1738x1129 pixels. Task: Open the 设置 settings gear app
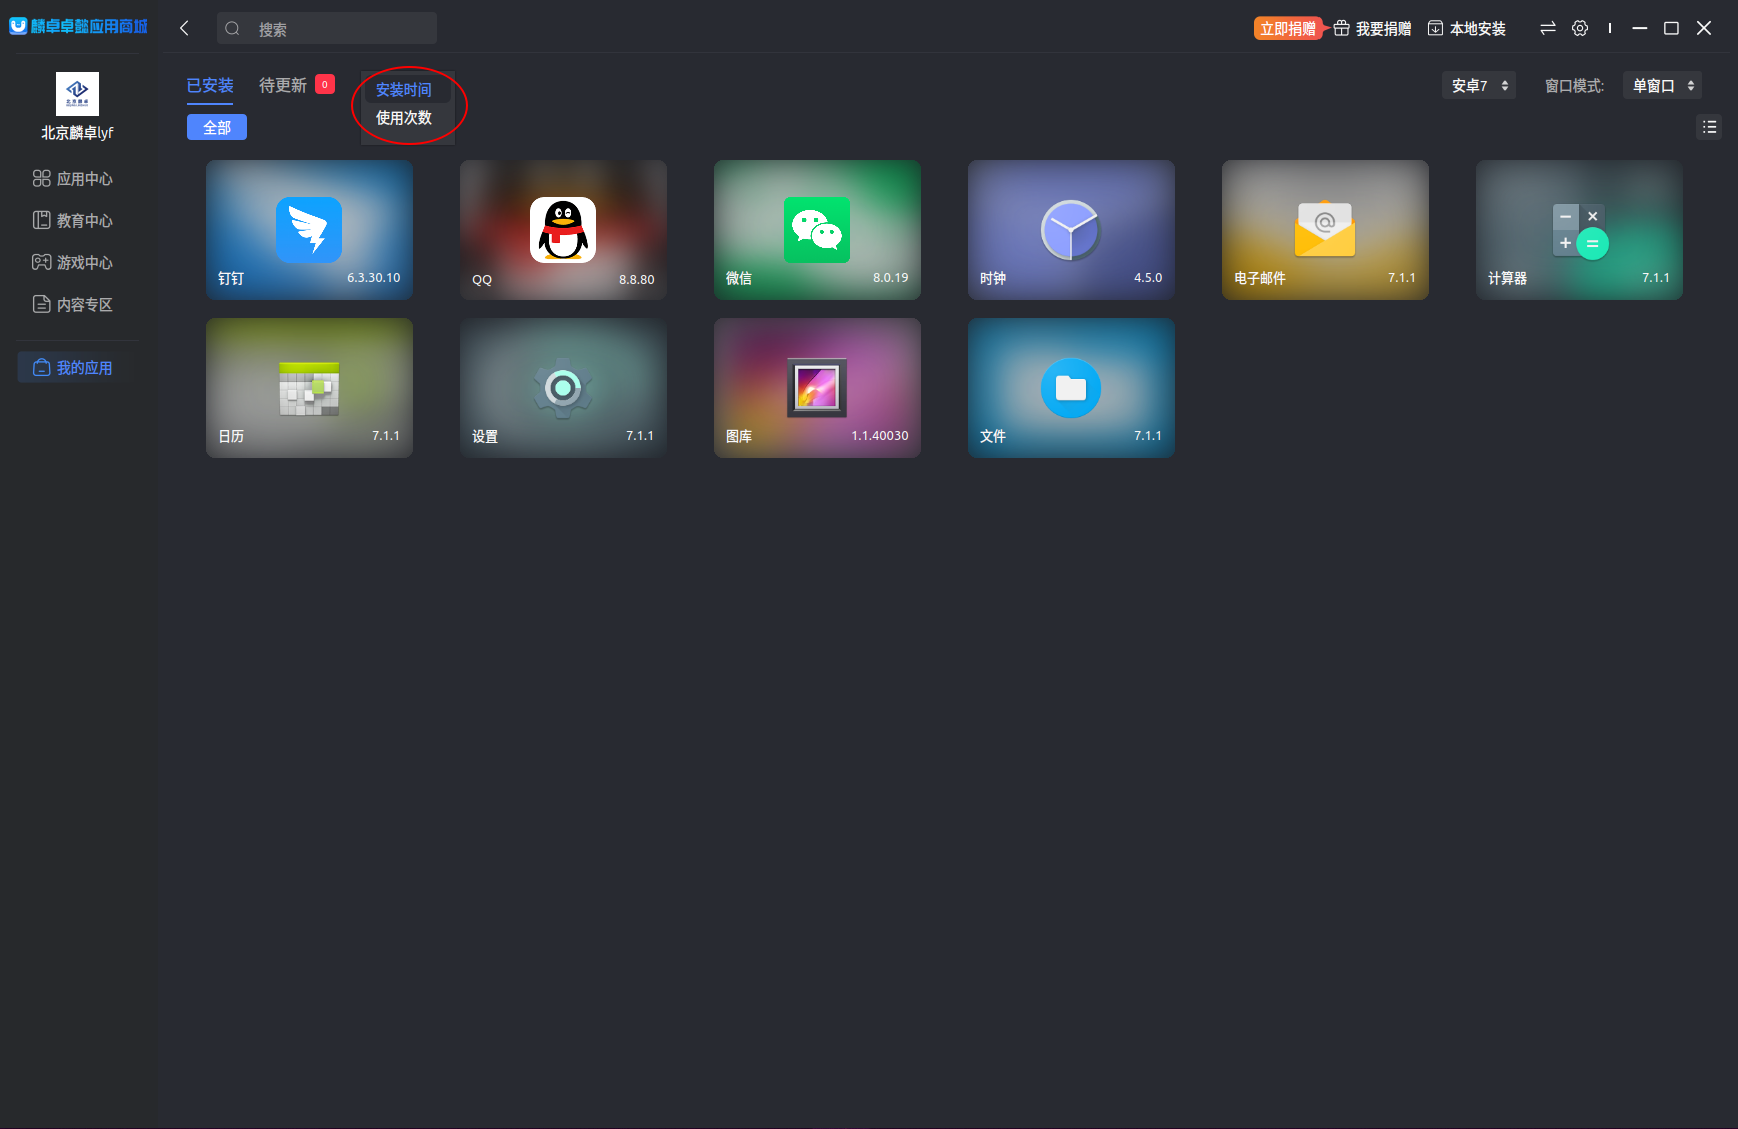pyautogui.click(x=563, y=388)
